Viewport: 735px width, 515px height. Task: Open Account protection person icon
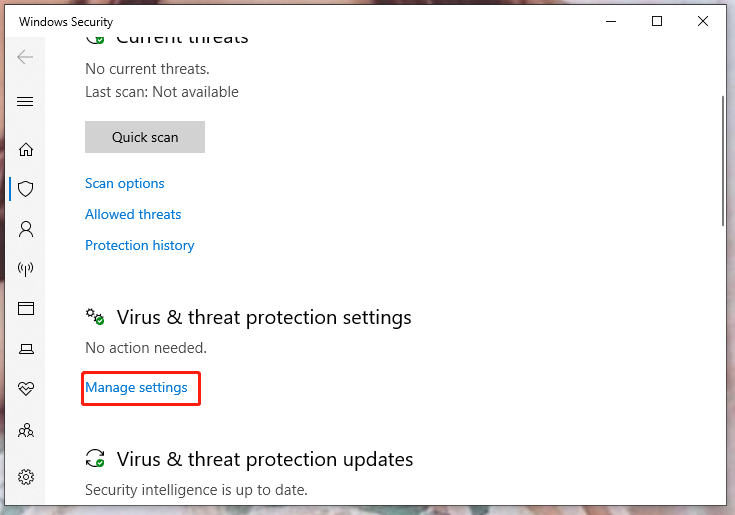tap(26, 228)
